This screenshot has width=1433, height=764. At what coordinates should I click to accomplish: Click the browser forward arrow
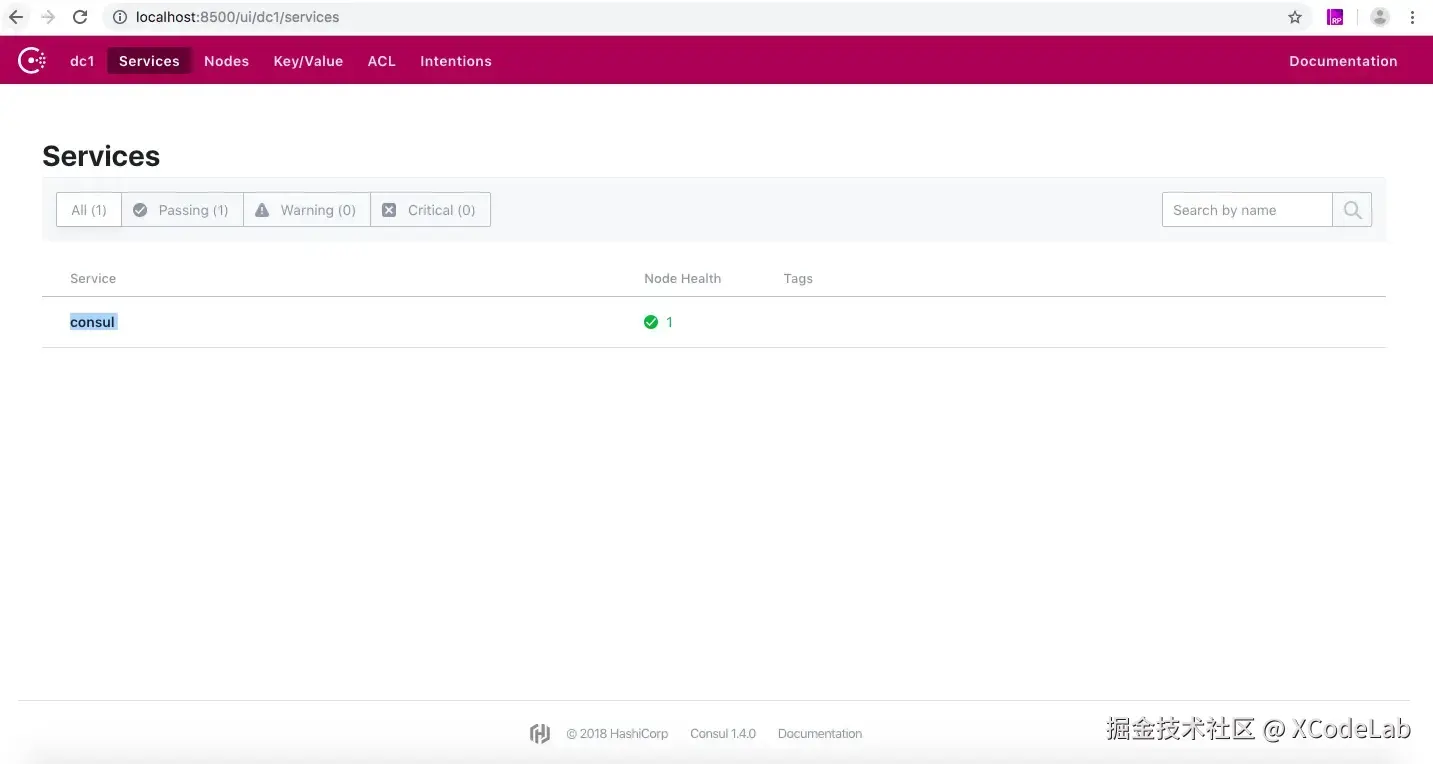coord(48,17)
